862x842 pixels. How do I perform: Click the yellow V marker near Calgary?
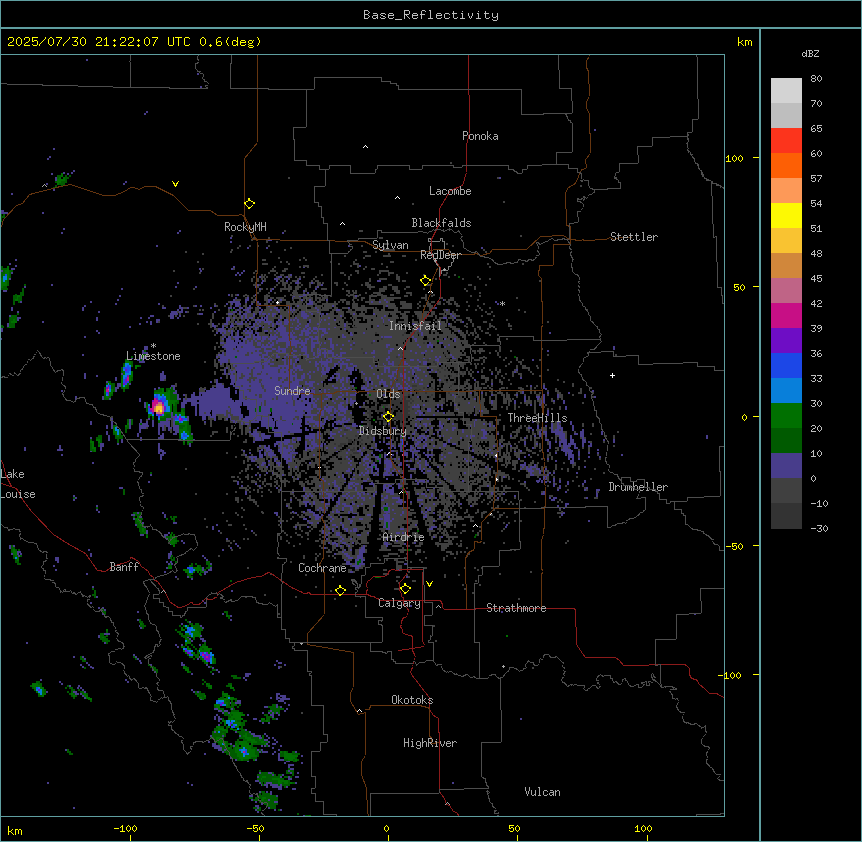(429, 584)
